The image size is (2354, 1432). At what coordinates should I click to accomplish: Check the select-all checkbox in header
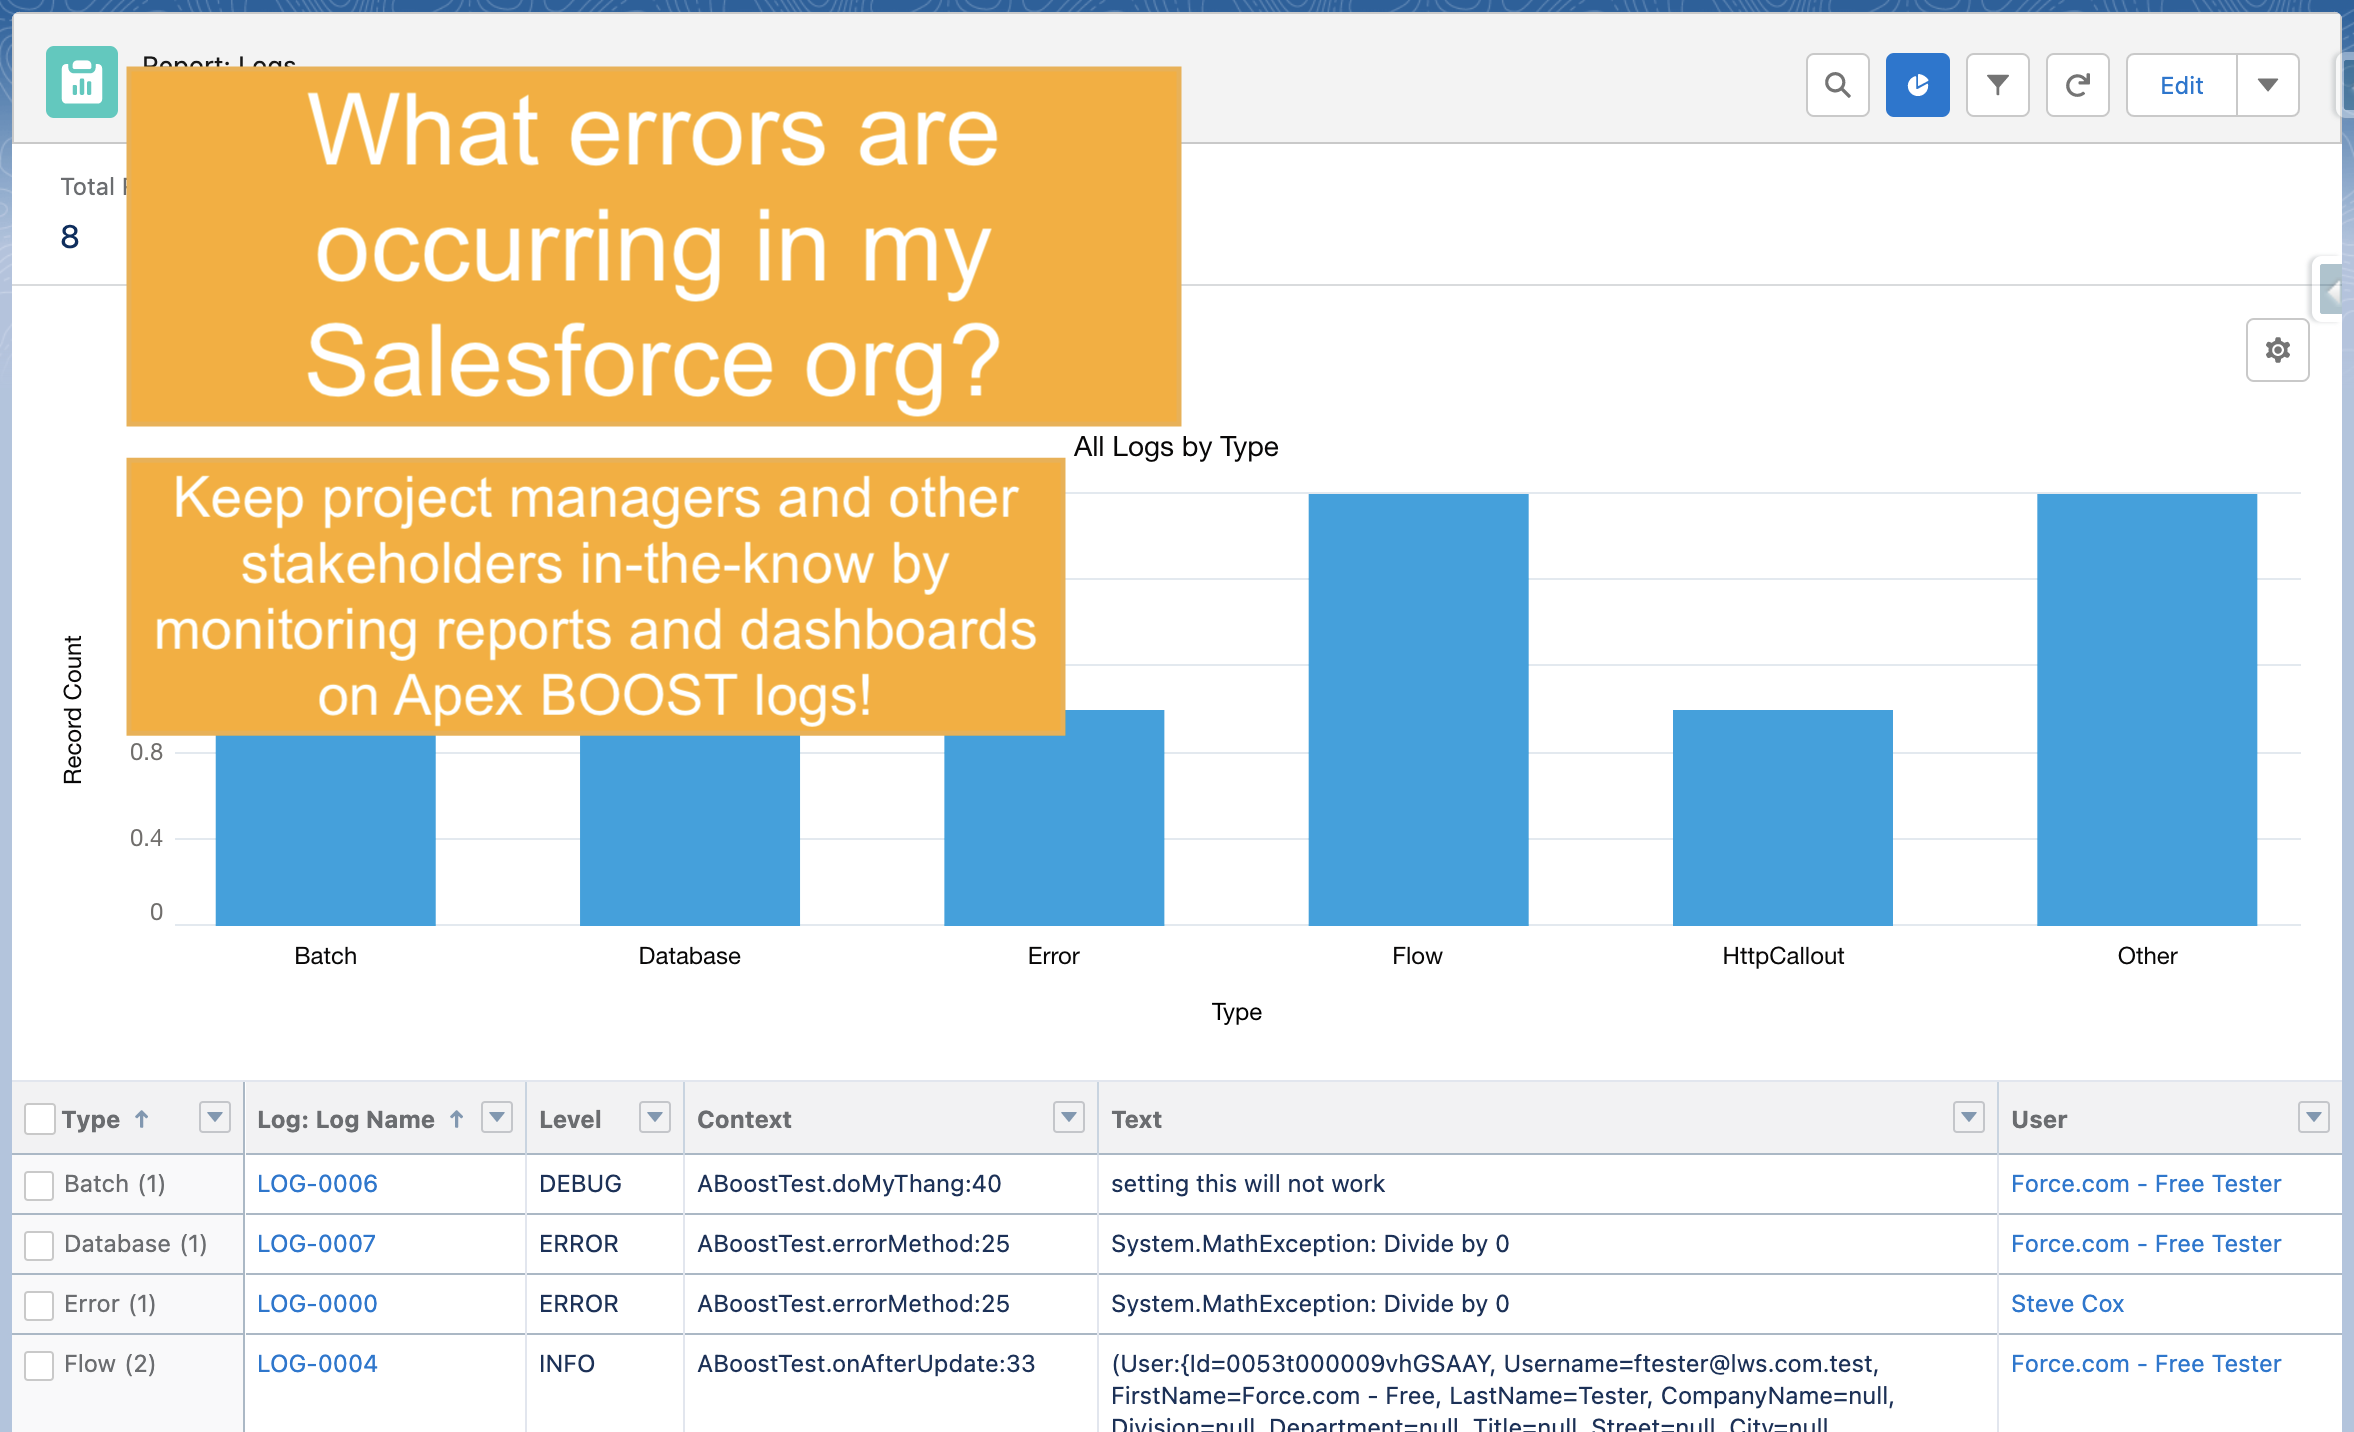pyautogui.click(x=39, y=1119)
